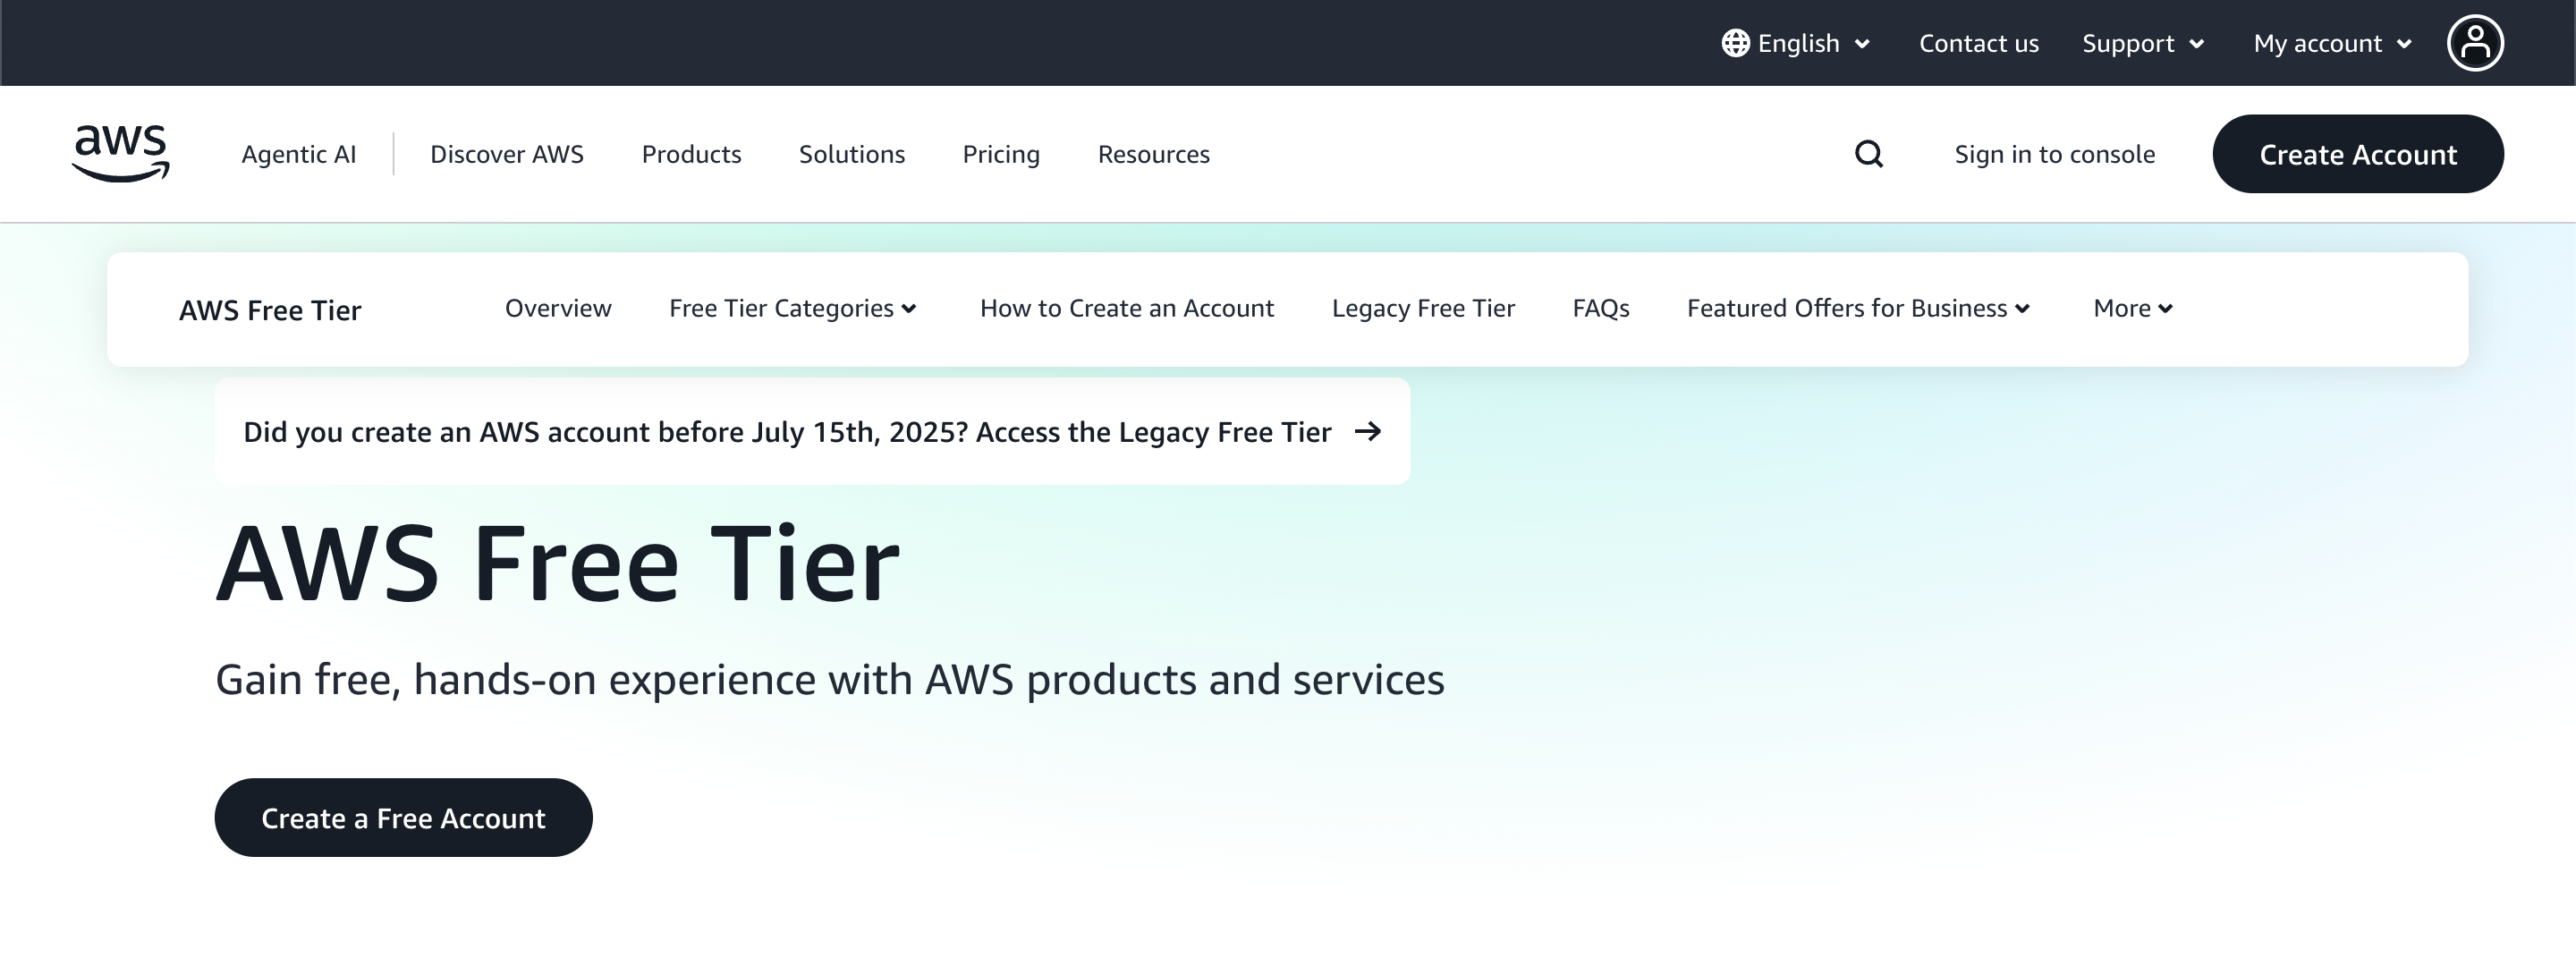Screen dimensions: 2576x975
Task: Open the search using the magnifier icon
Action: (x=1868, y=154)
